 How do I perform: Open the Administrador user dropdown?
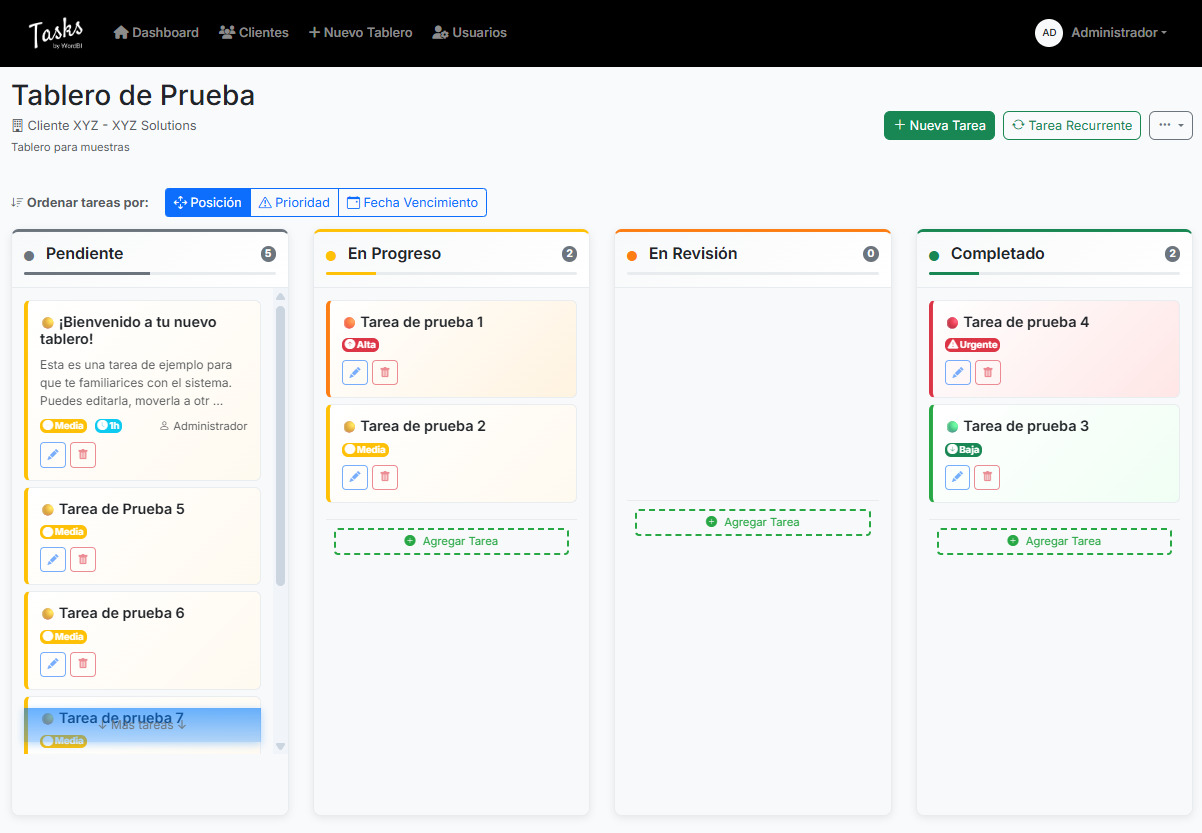[1118, 33]
